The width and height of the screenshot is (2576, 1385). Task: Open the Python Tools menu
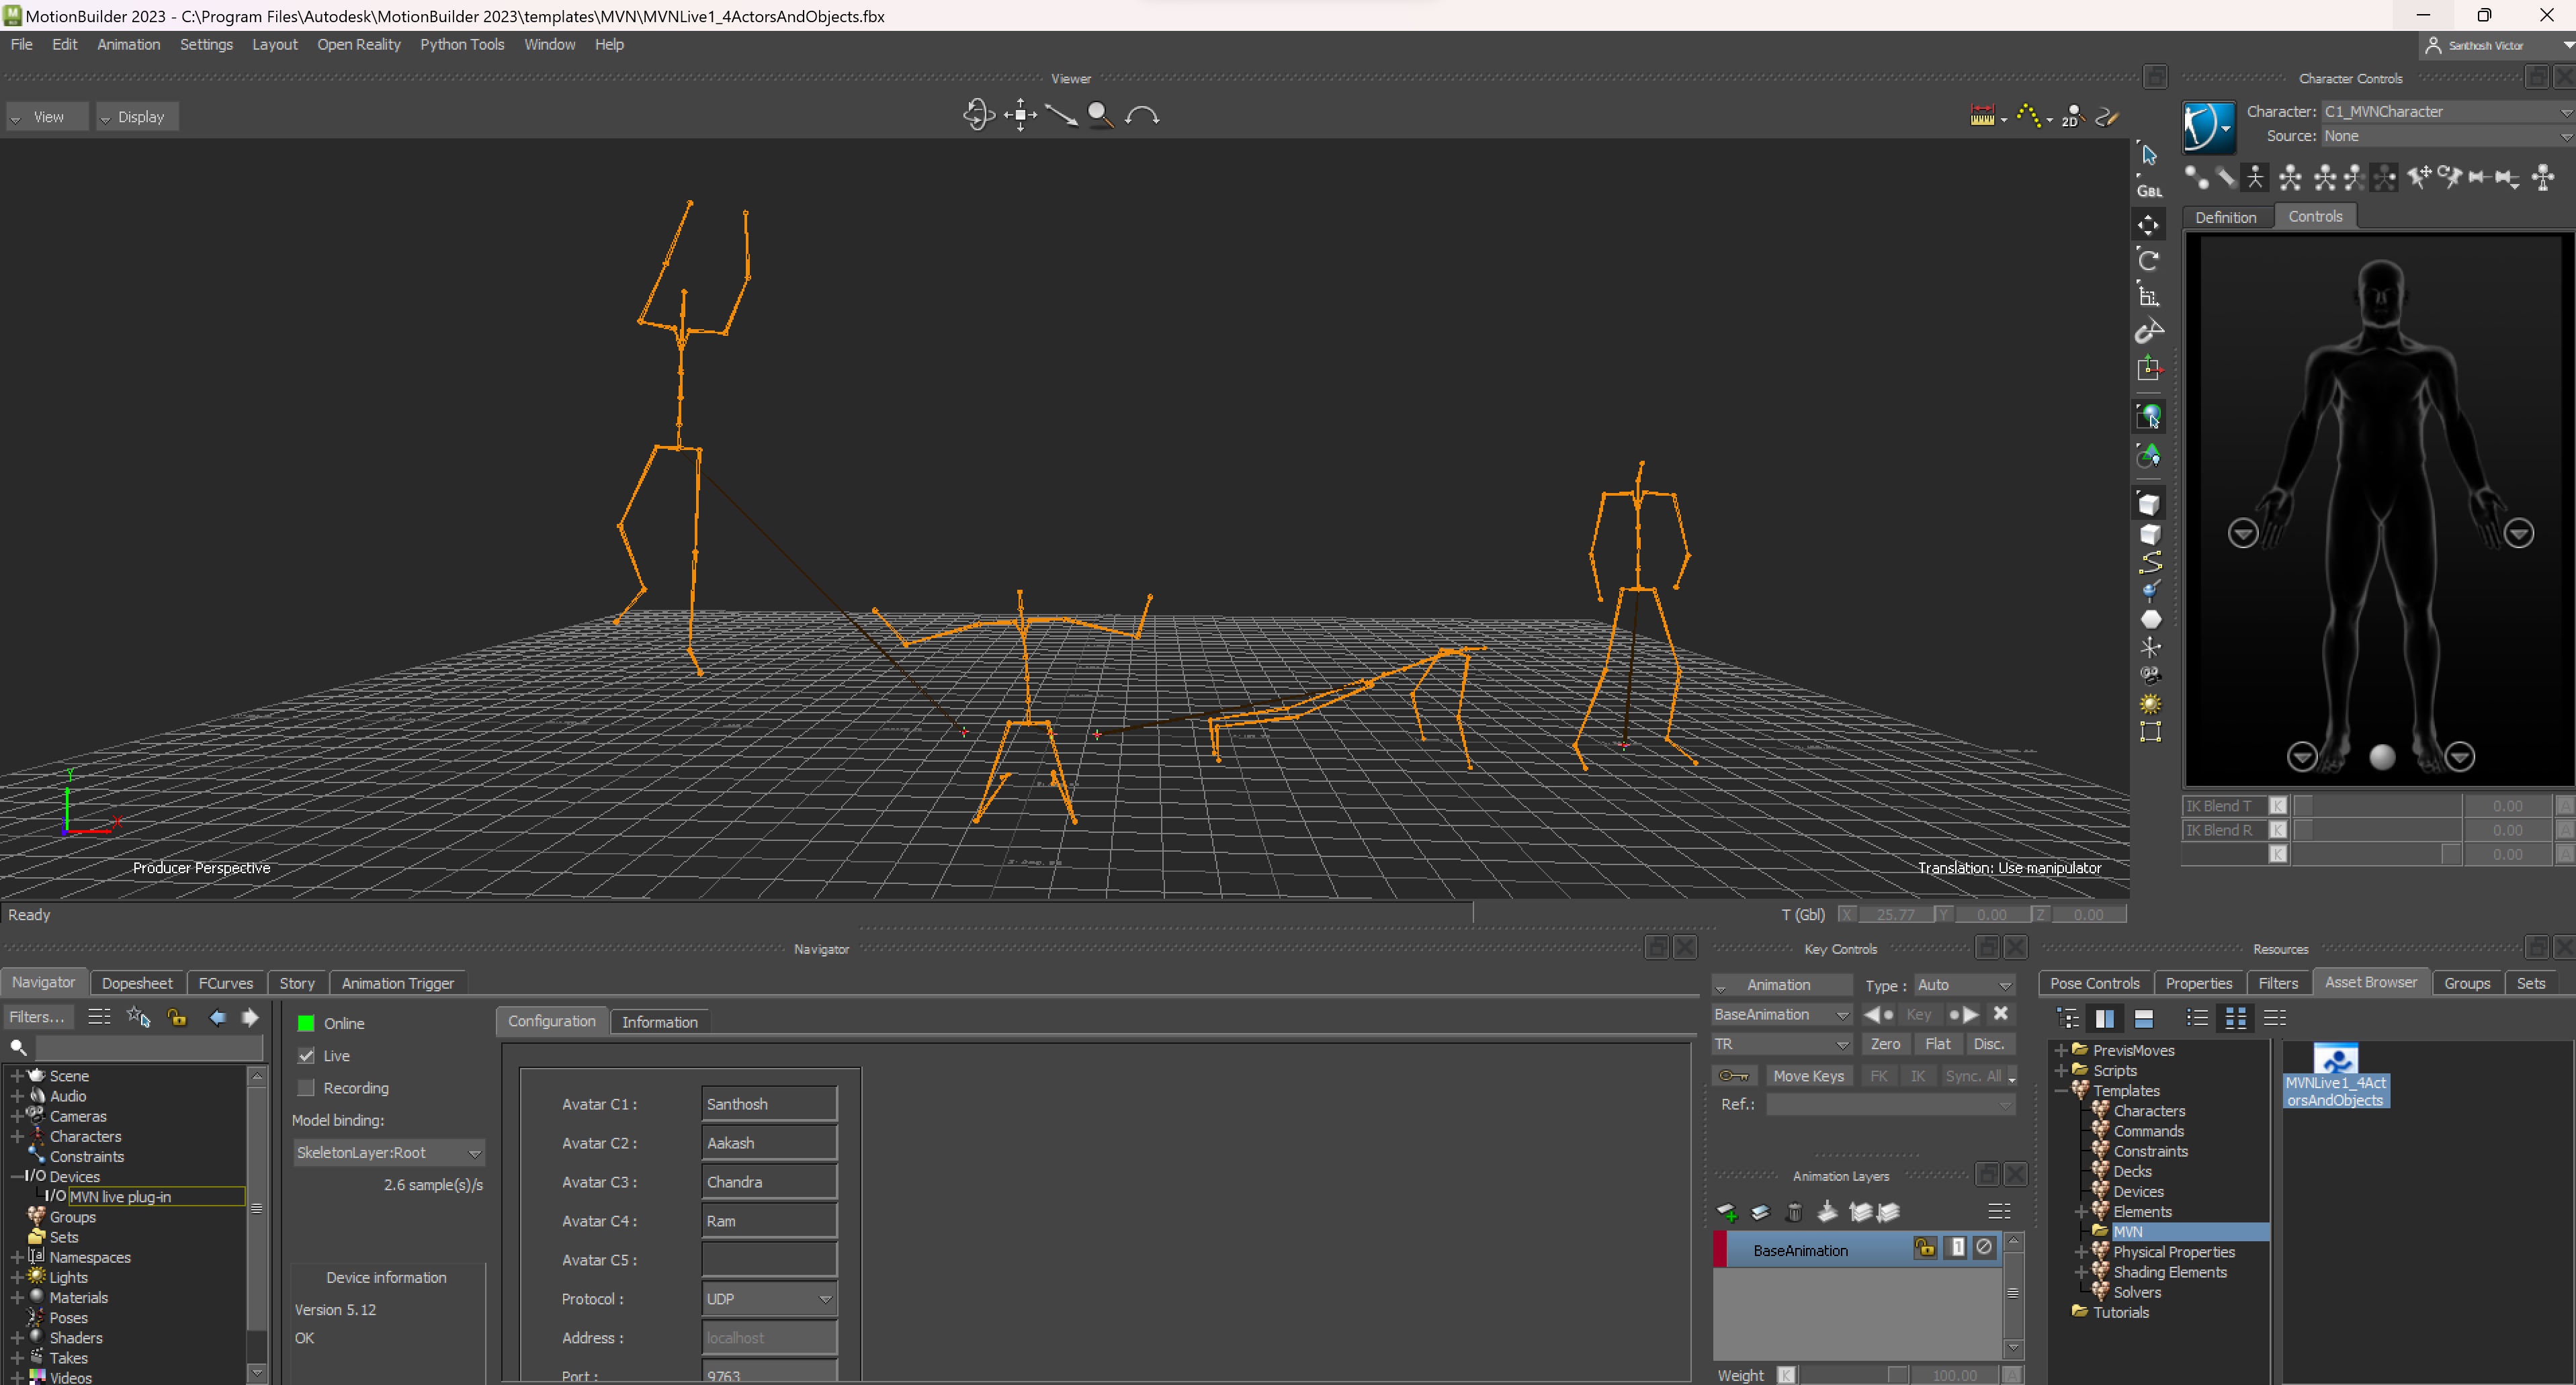point(461,44)
